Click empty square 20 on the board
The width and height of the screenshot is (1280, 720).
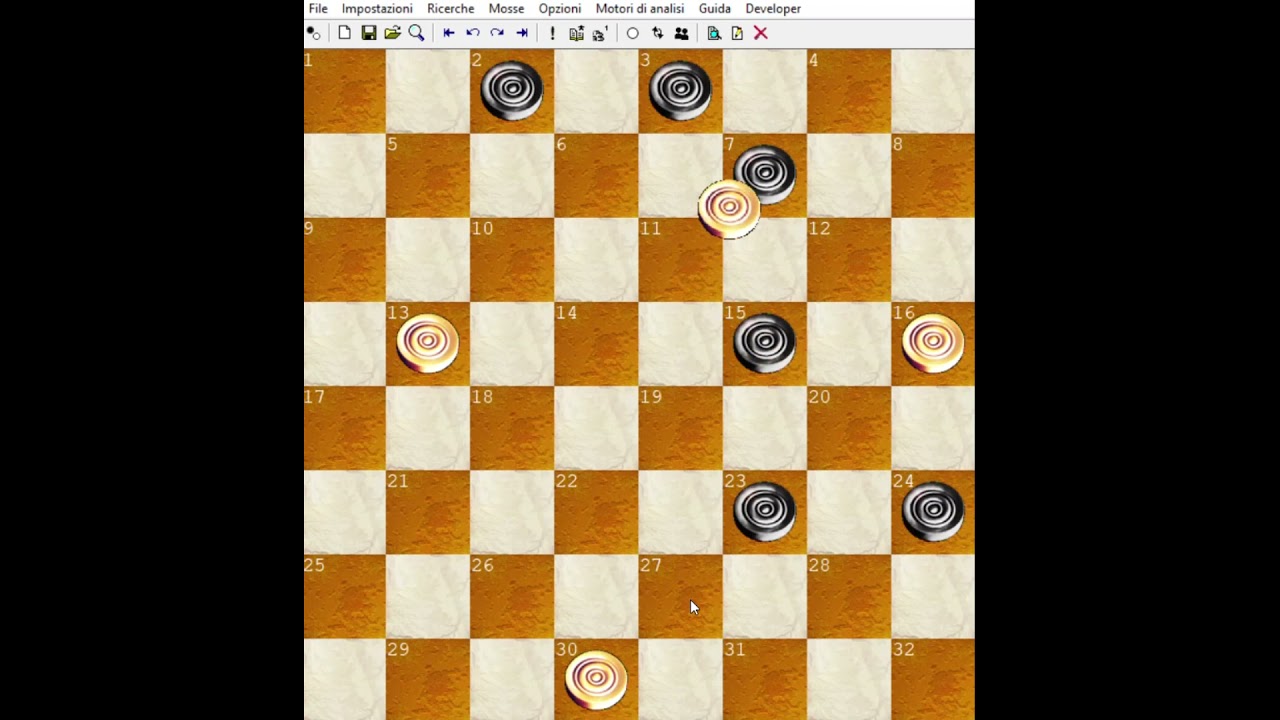(849, 428)
